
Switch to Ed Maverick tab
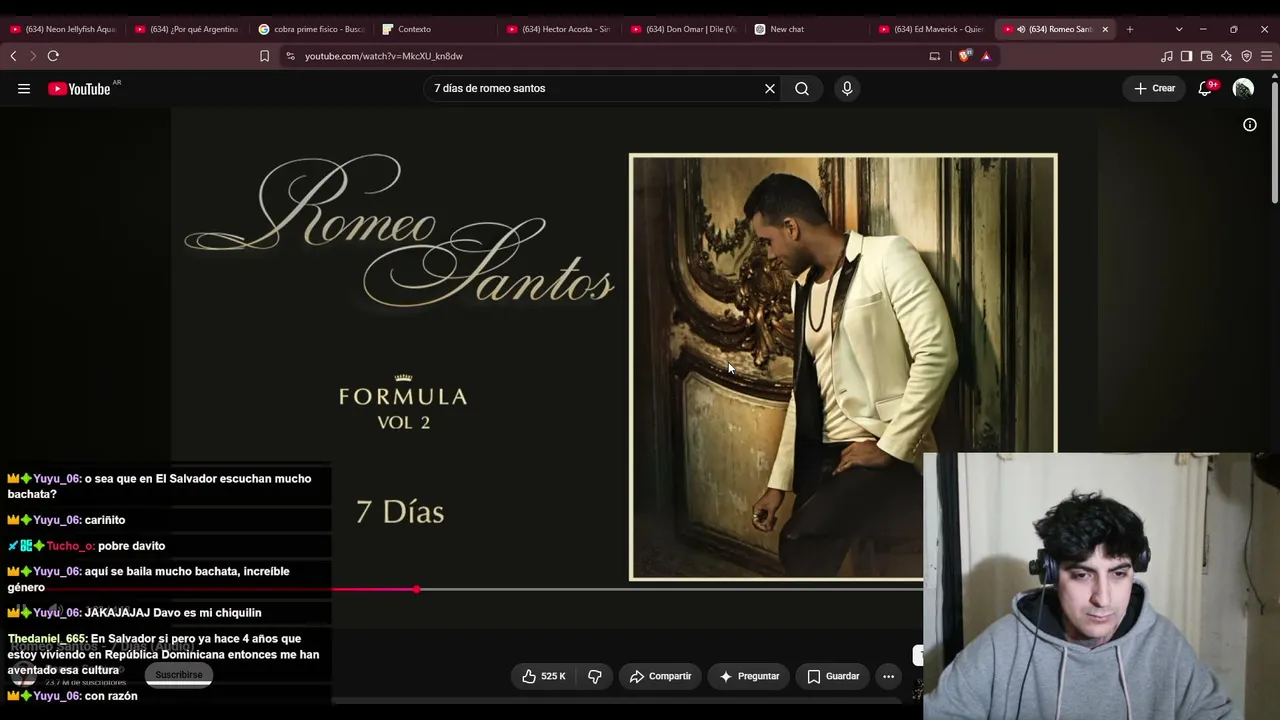click(931, 29)
